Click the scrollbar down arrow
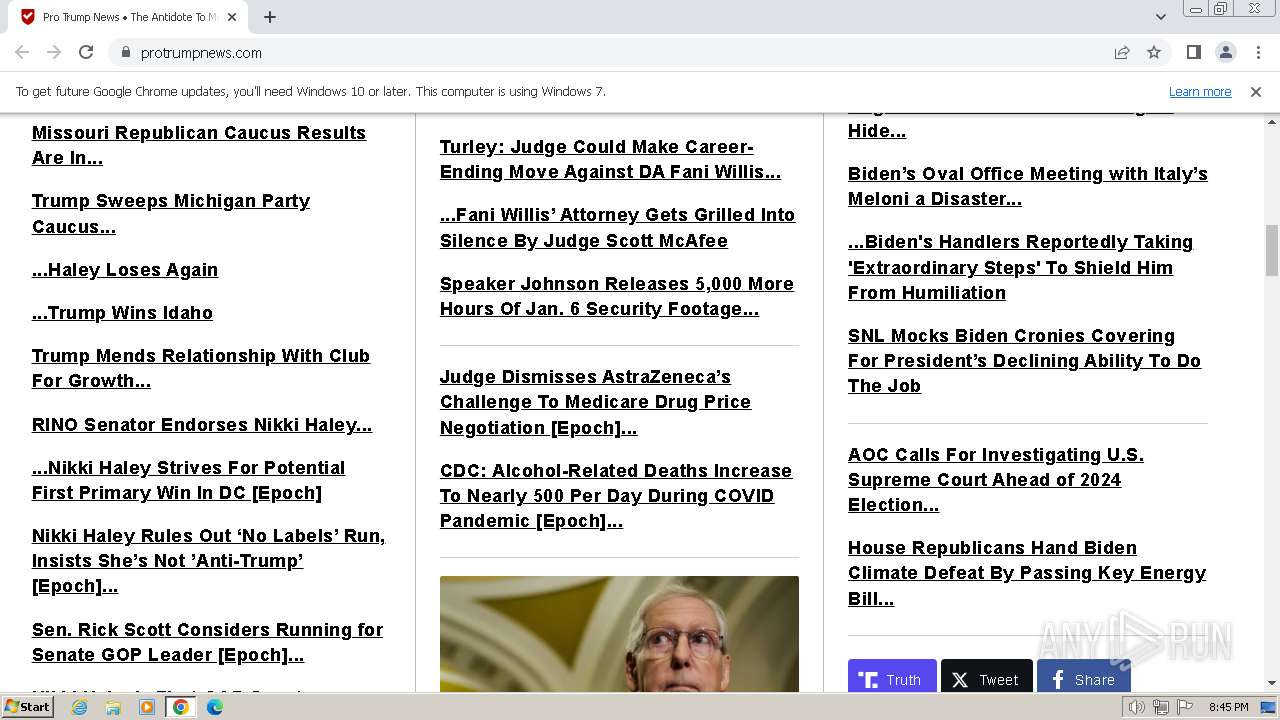 (x=1272, y=683)
